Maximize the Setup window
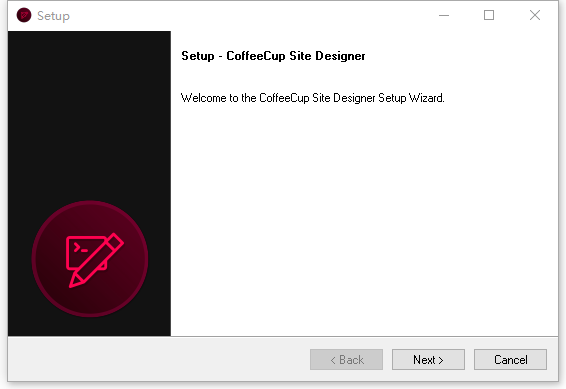The width and height of the screenshot is (566, 389). (489, 15)
